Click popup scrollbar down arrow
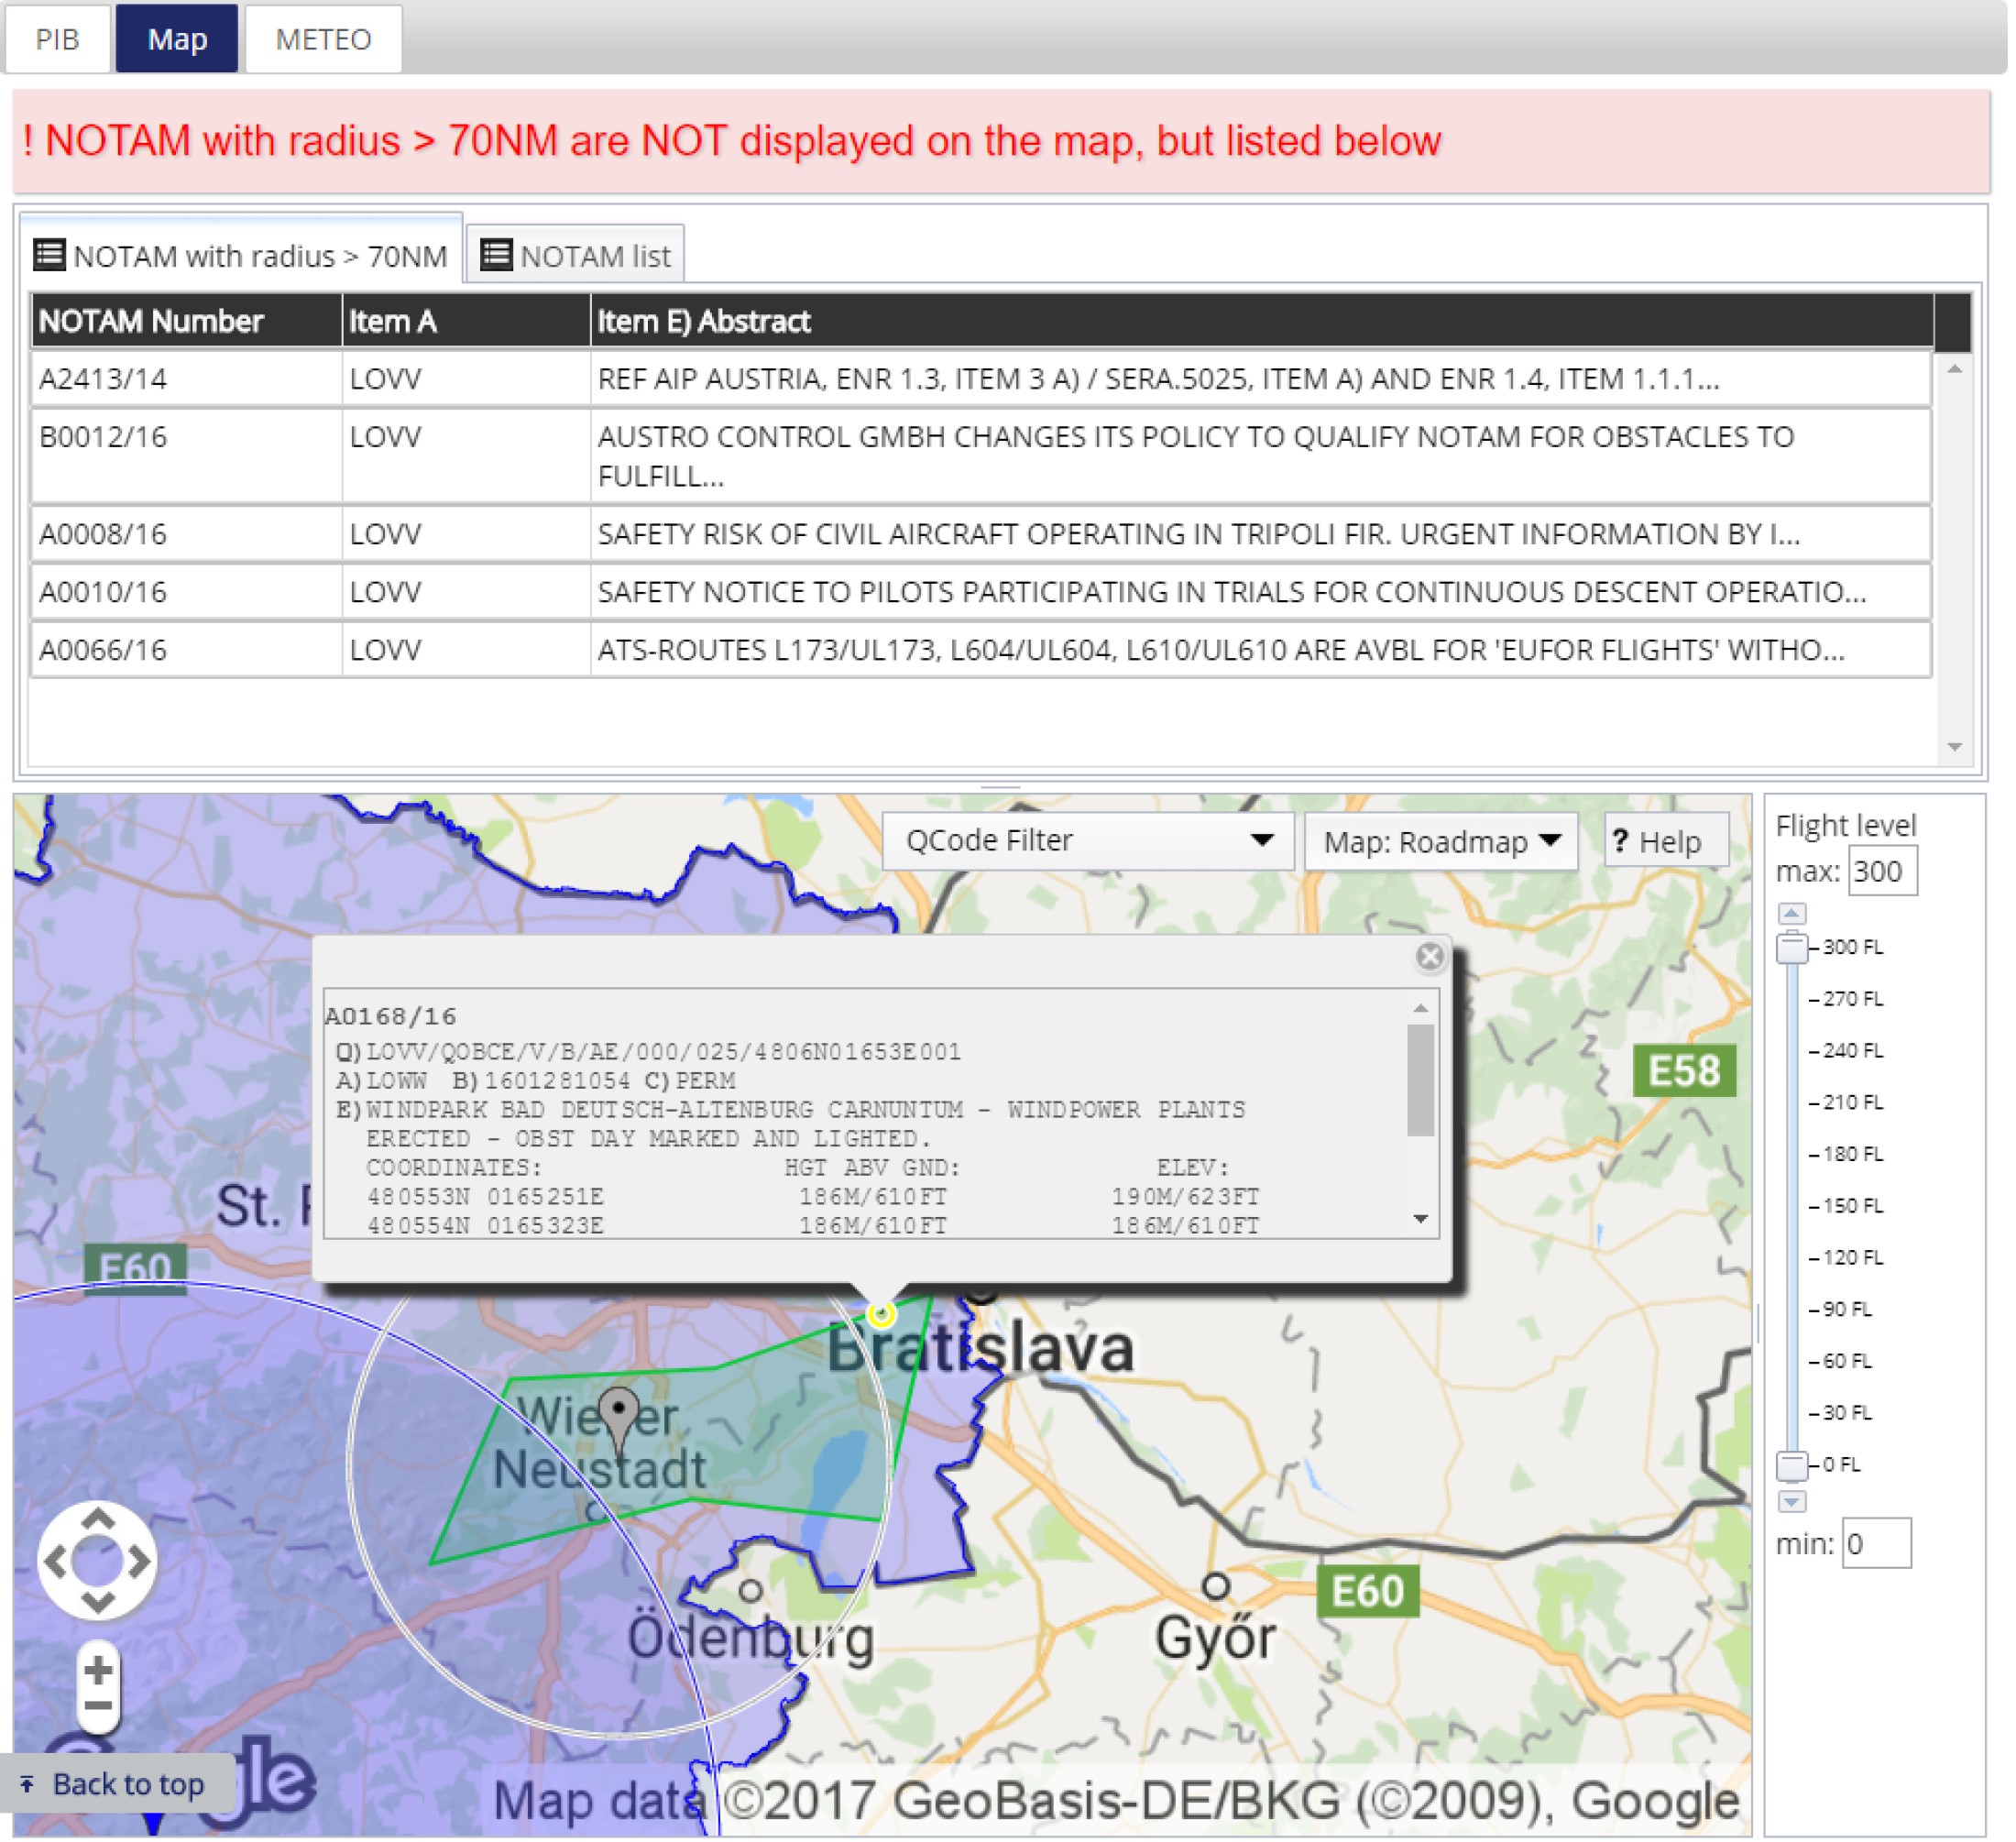Viewport: 2016px width, 1842px height. pos(1420,1219)
